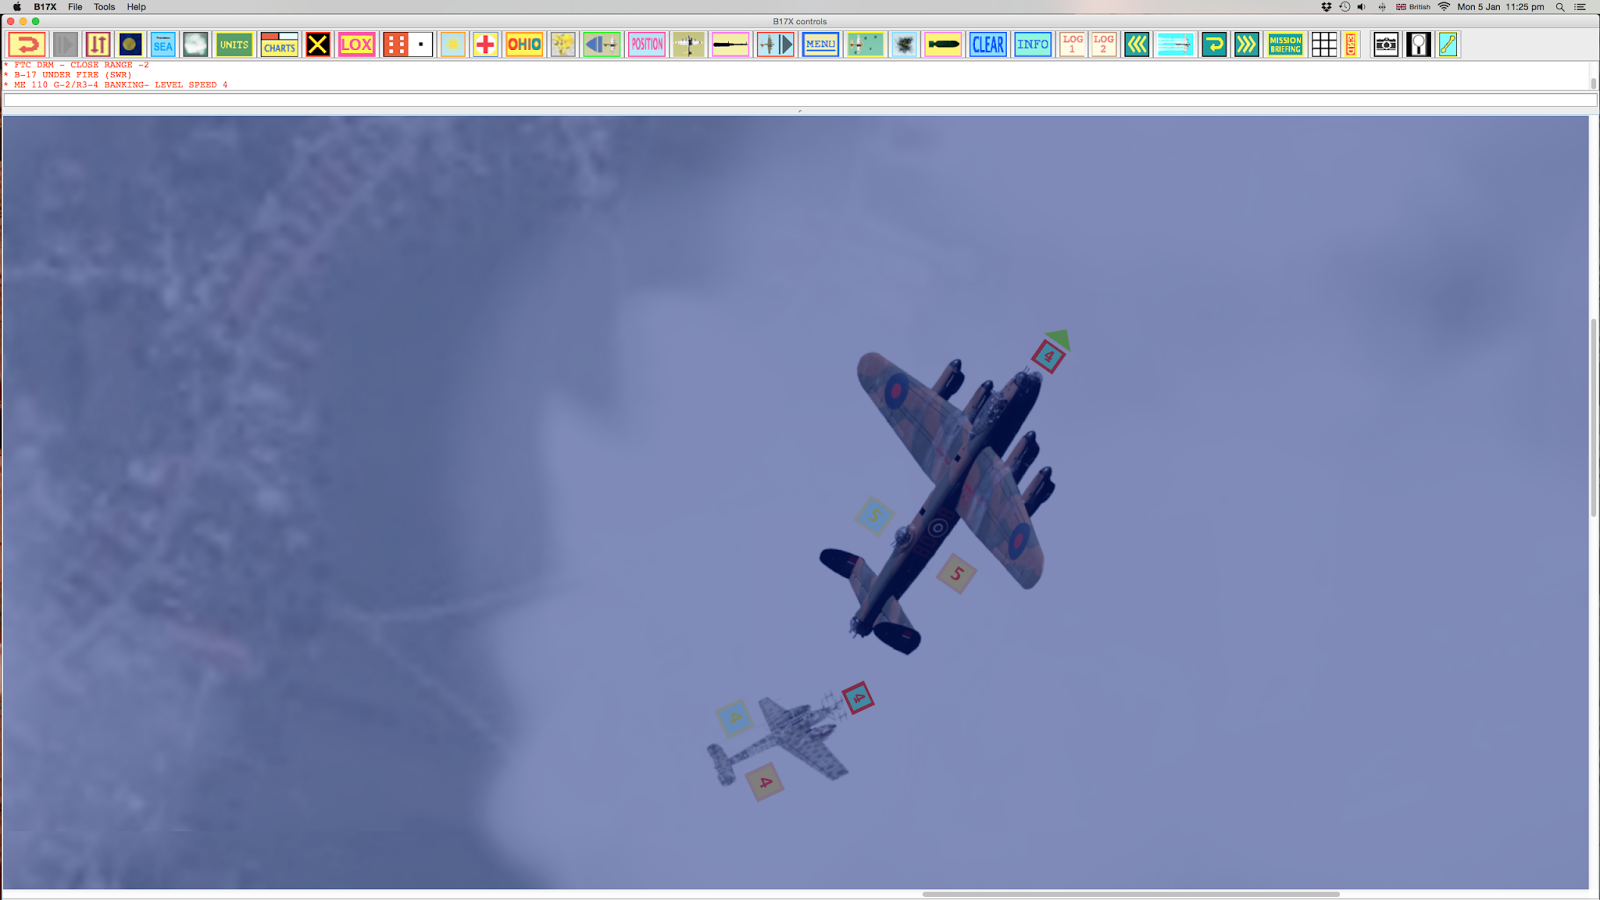The width and height of the screenshot is (1600, 900).
Task: Open the Tools menu
Action: point(104,7)
